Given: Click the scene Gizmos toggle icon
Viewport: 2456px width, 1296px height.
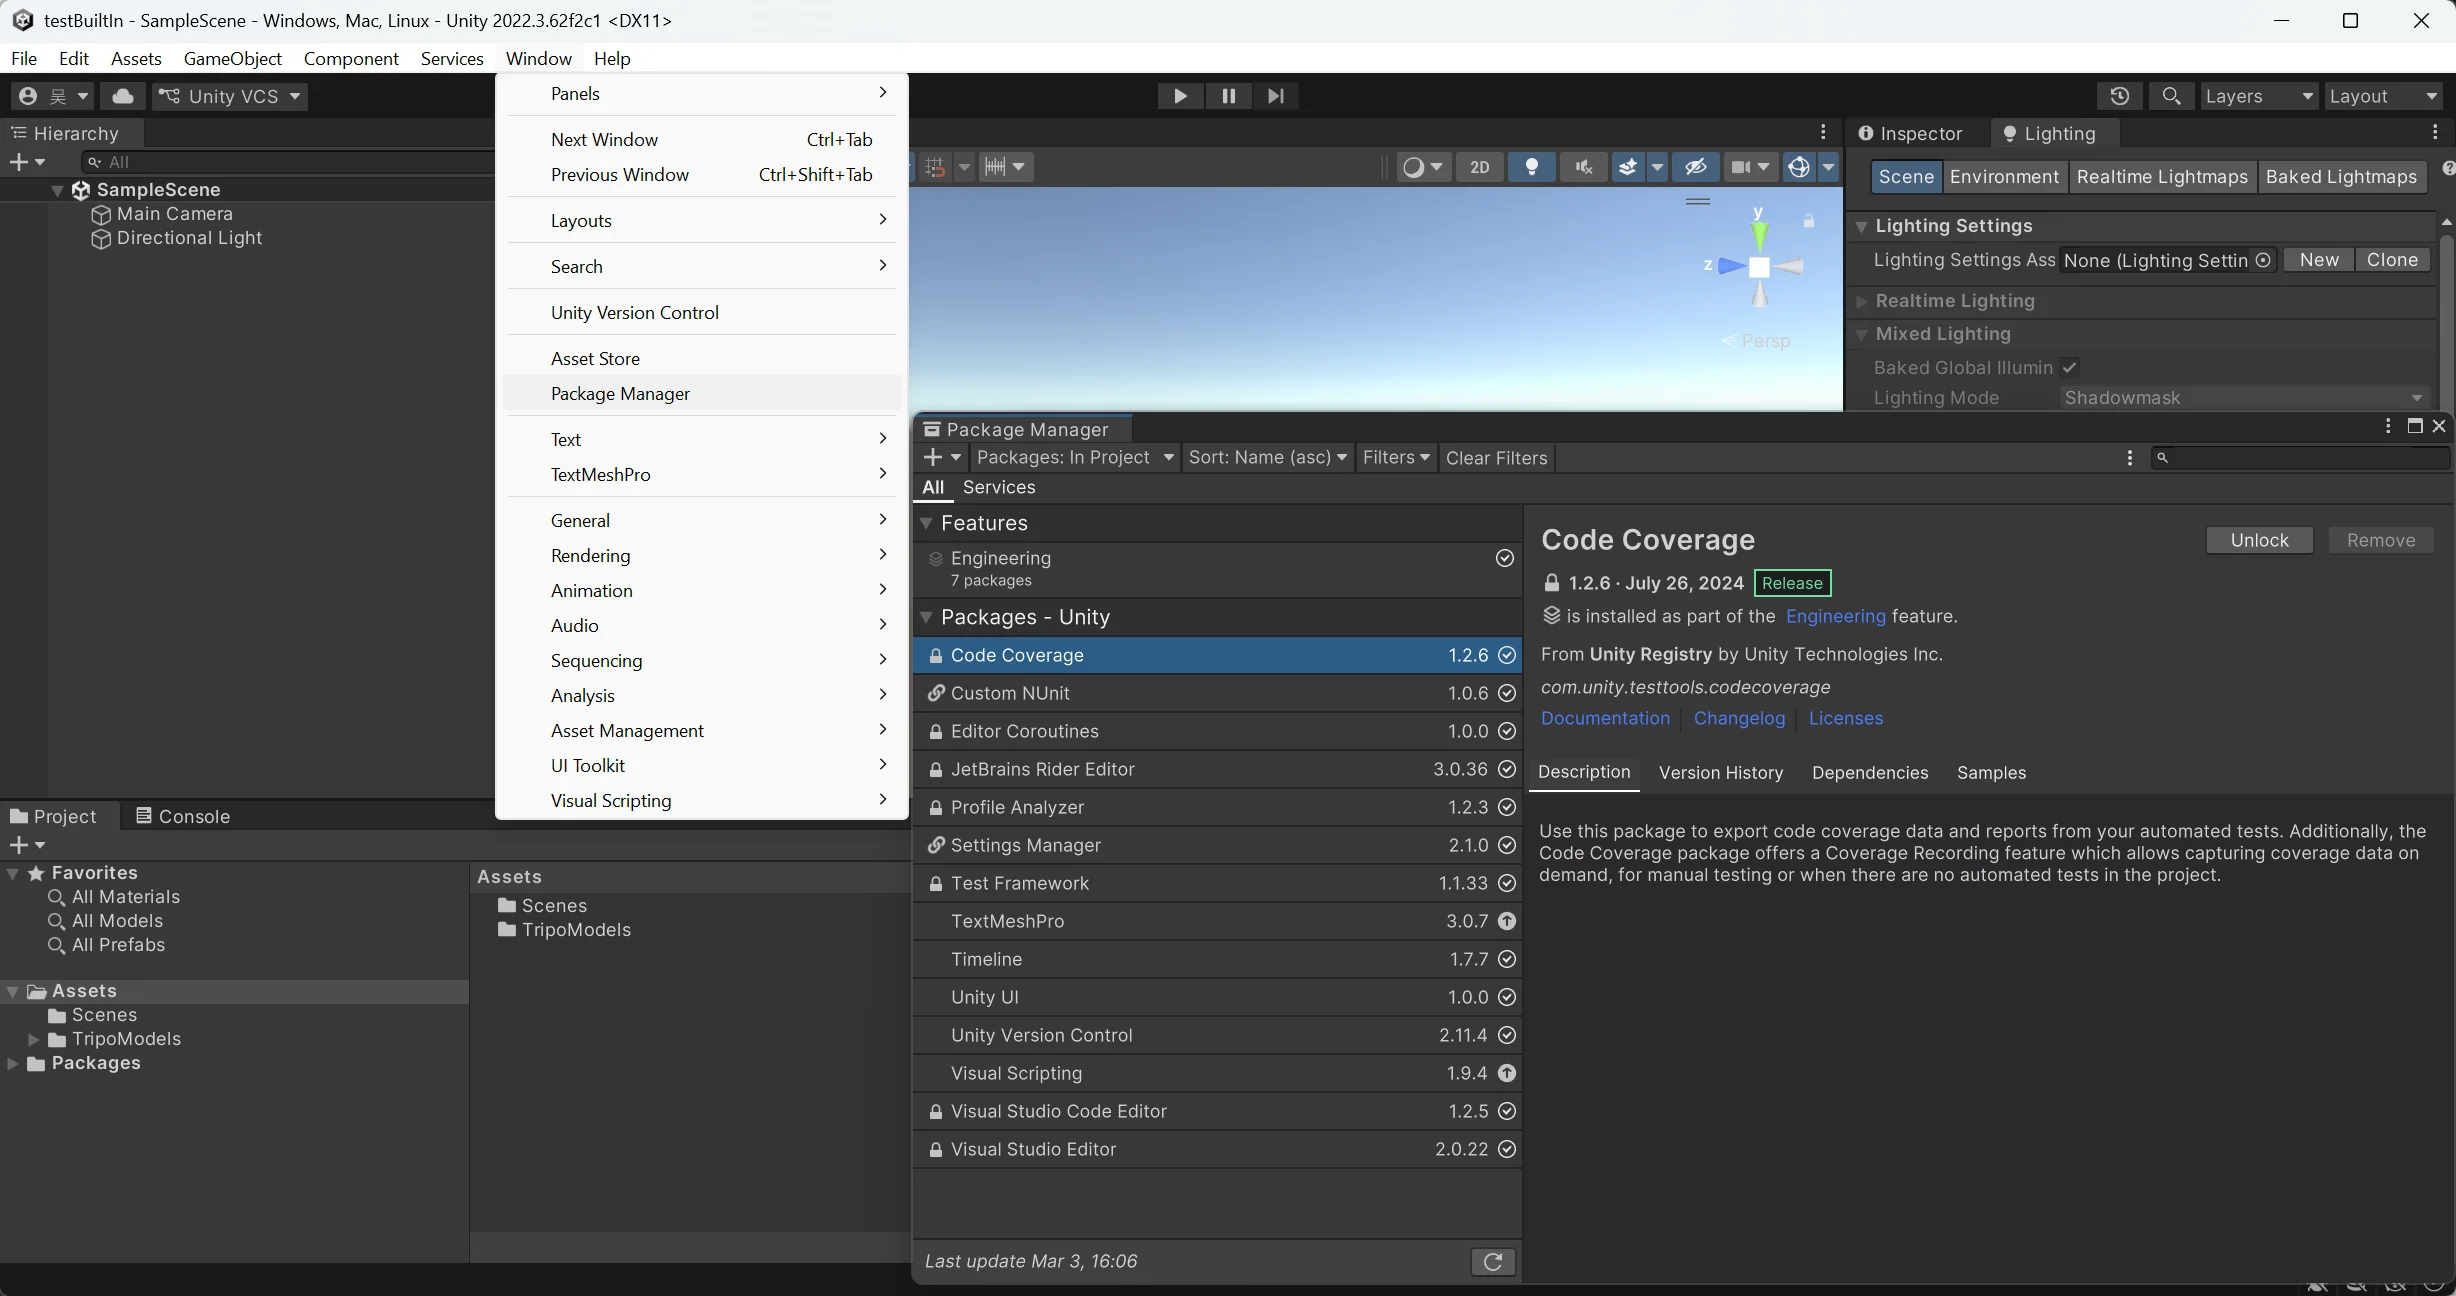Looking at the screenshot, I should (x=1799, y=167).
